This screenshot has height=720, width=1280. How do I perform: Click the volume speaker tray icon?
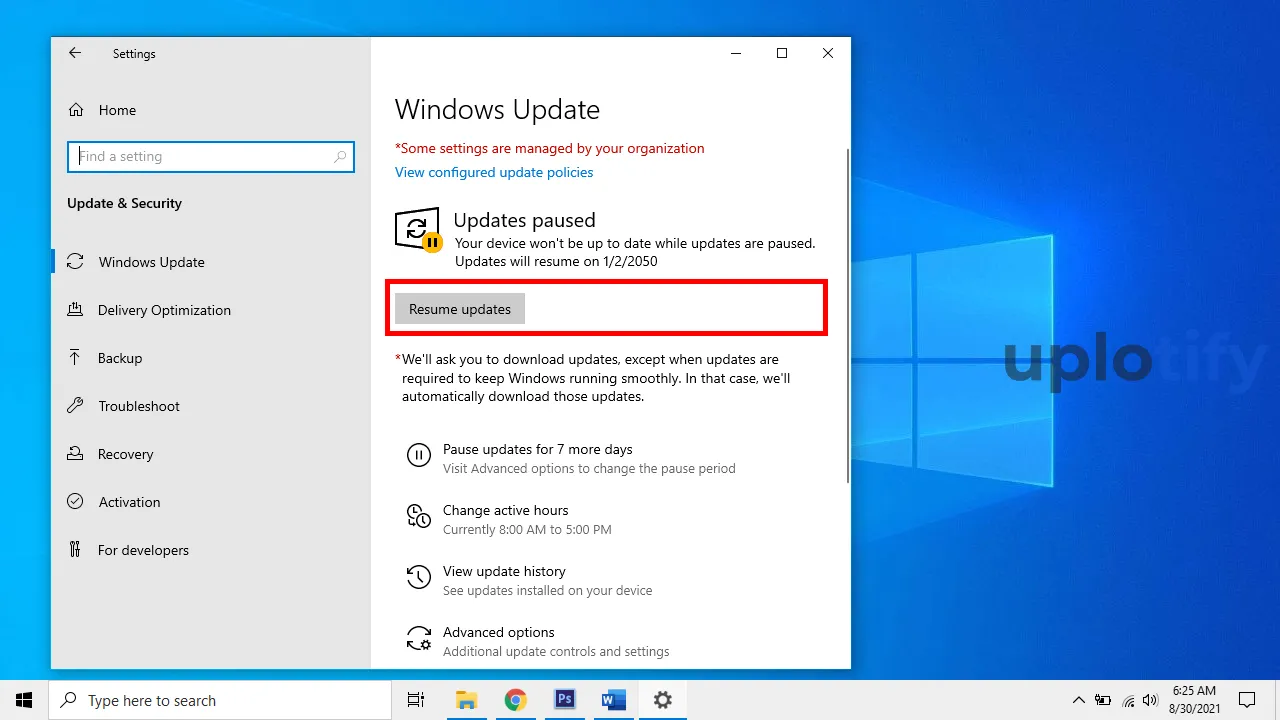coord(1150,700)
